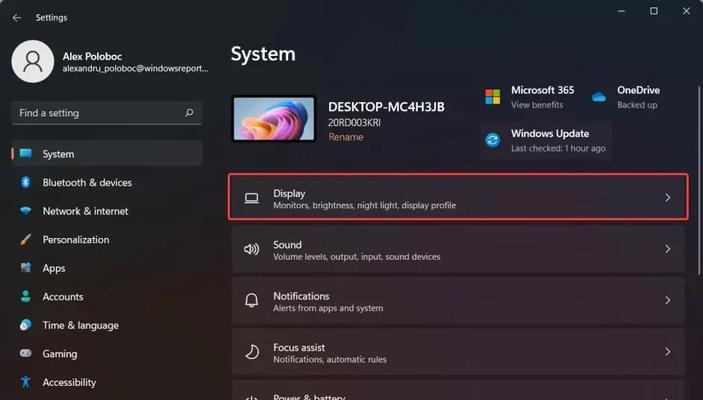Click the Personalization paintbrush icon

pyautogui.click(x=26, y=239)
